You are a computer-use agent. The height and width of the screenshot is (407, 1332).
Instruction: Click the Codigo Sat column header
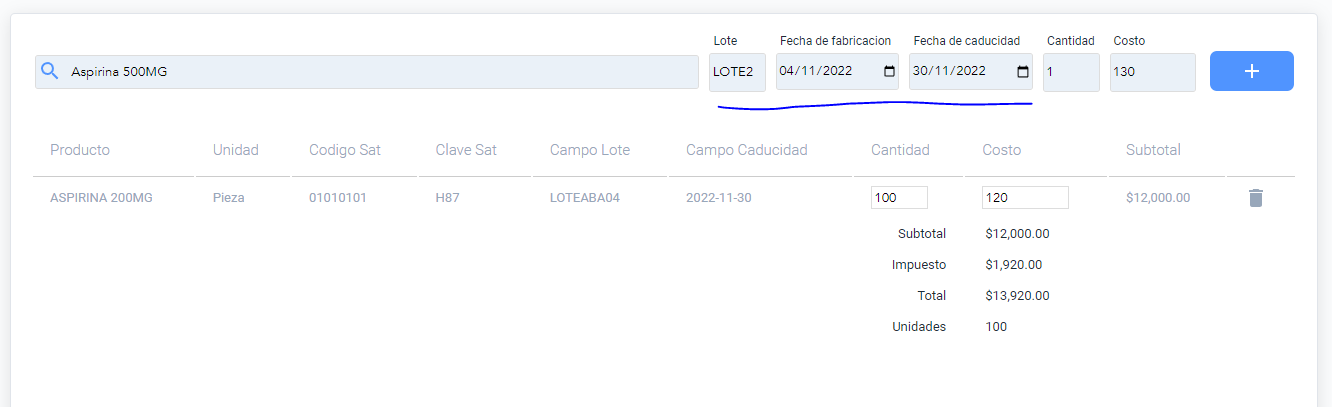pyautogui.click(x=345, y=150)
